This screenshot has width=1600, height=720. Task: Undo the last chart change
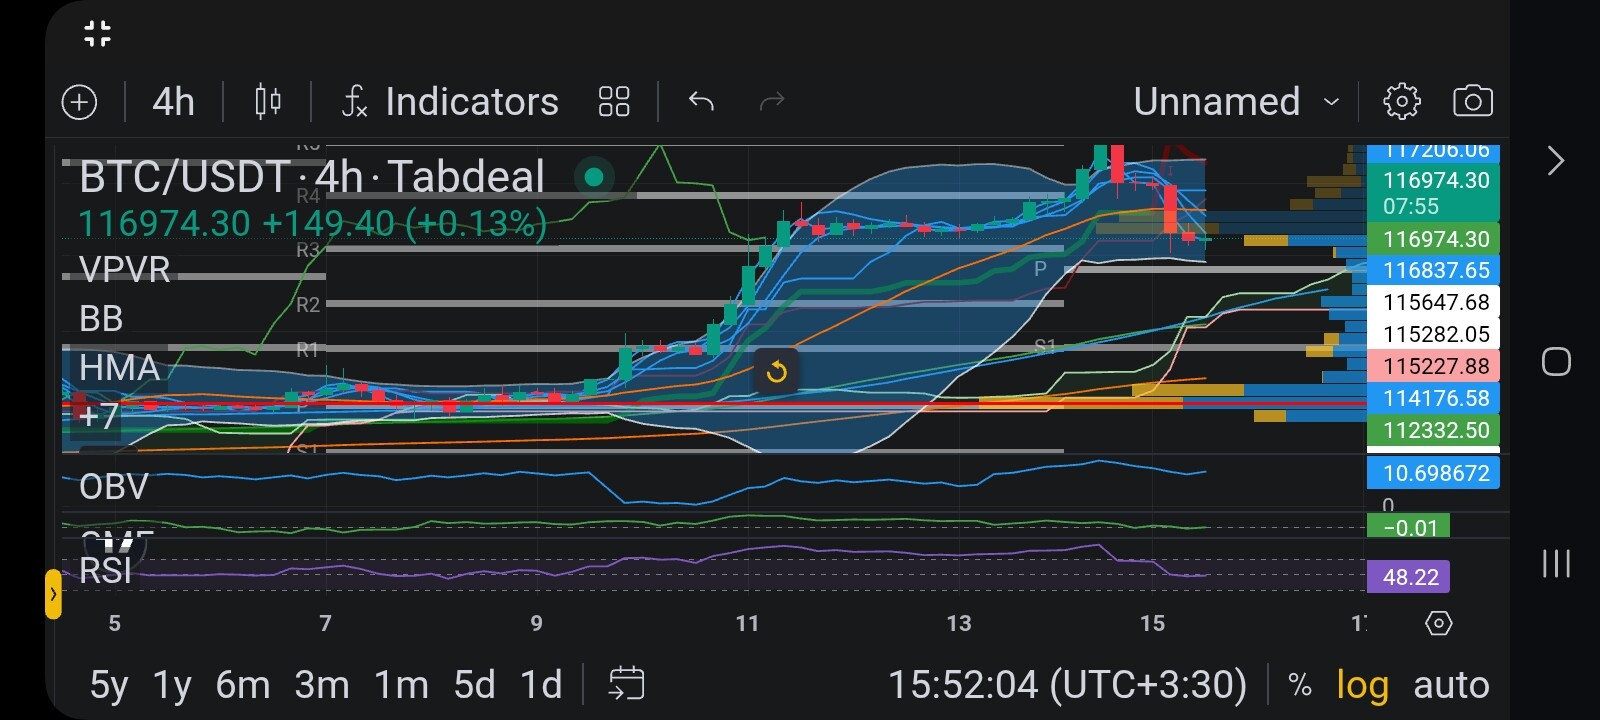coord(701,101)
